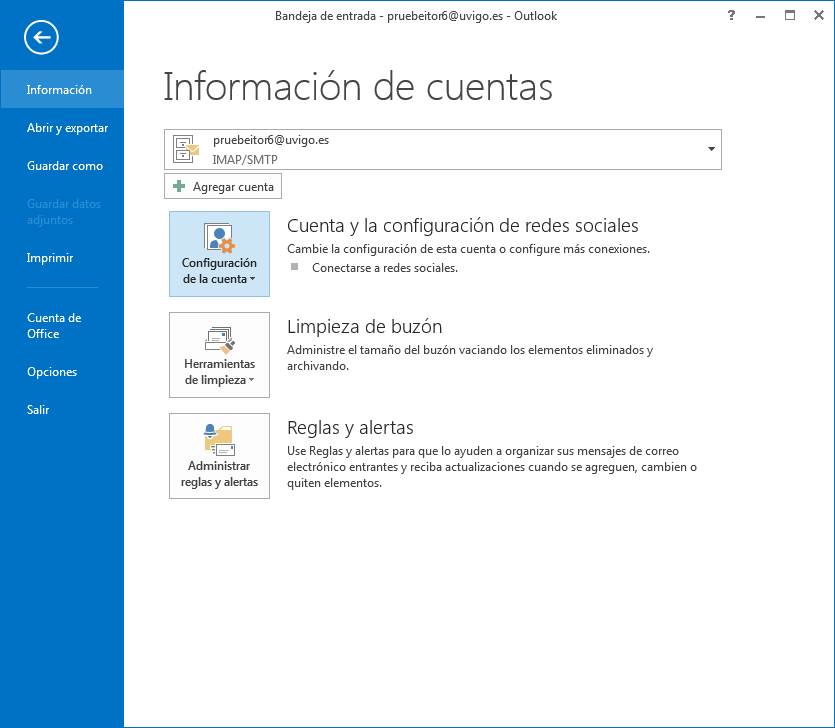Go to Imprimir in the sidebar

50,258
